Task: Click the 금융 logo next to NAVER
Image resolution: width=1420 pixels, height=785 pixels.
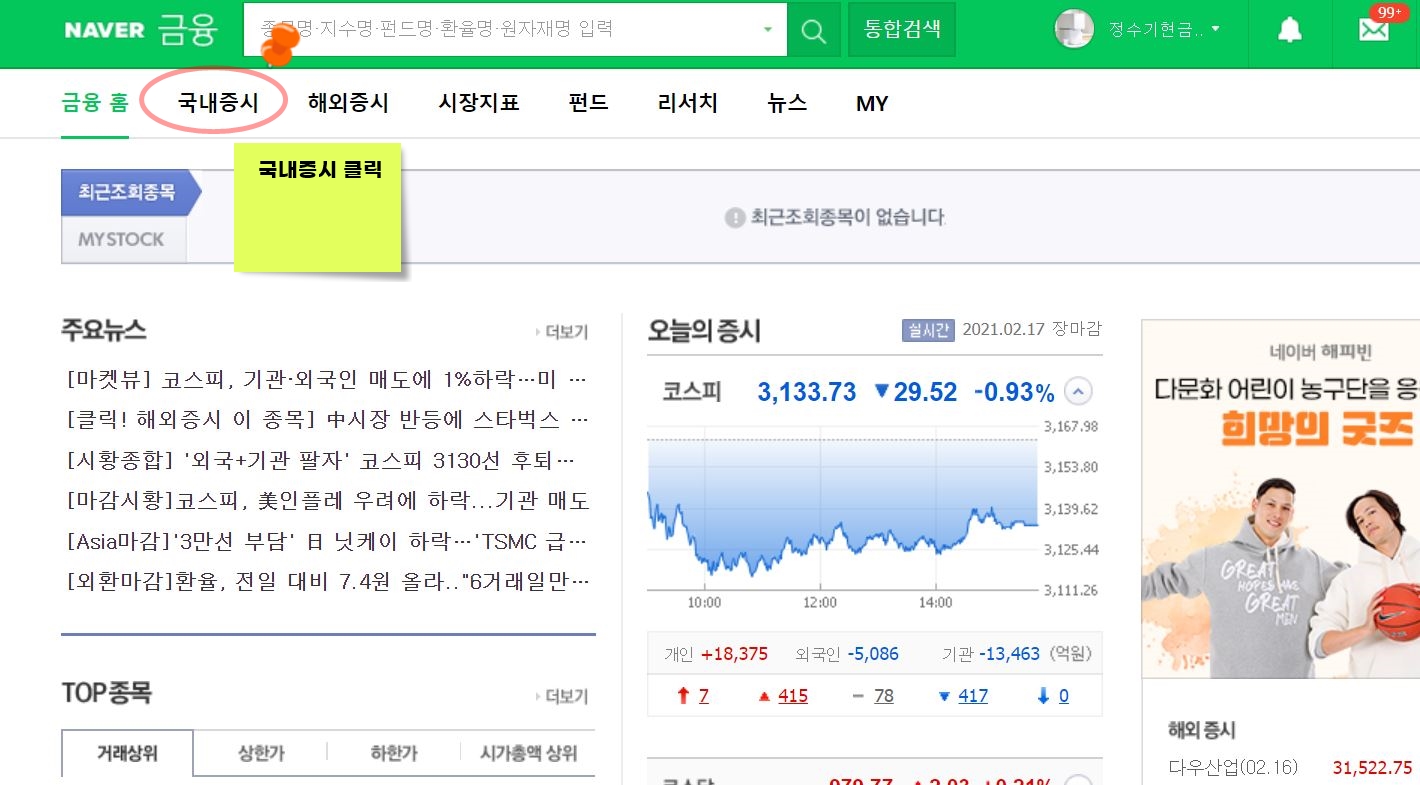Action: pos(188,30)
